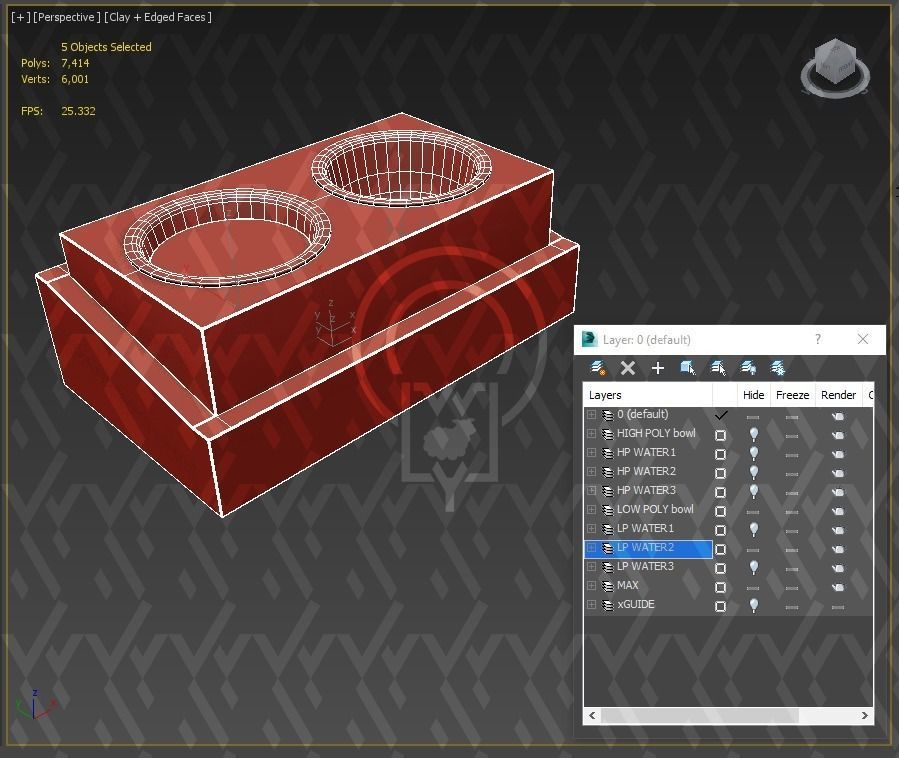Make LP WATER2 the current layer checkbox
The height and width of the screenshot is (758, 899).
[x=720, y=549]
